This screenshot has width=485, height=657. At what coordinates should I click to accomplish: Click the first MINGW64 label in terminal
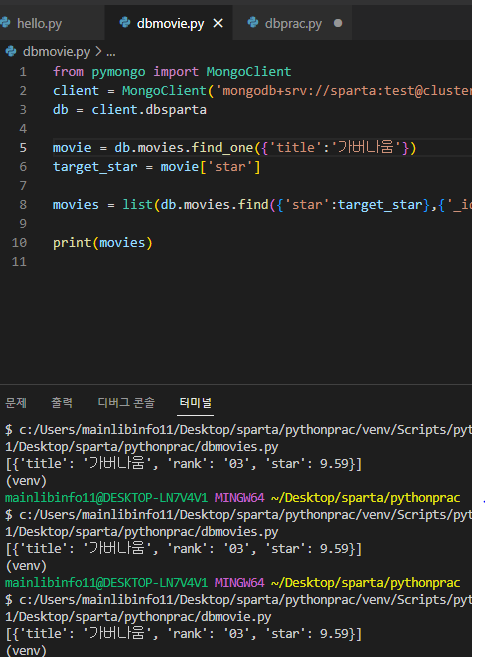click(x=240, y=498)
